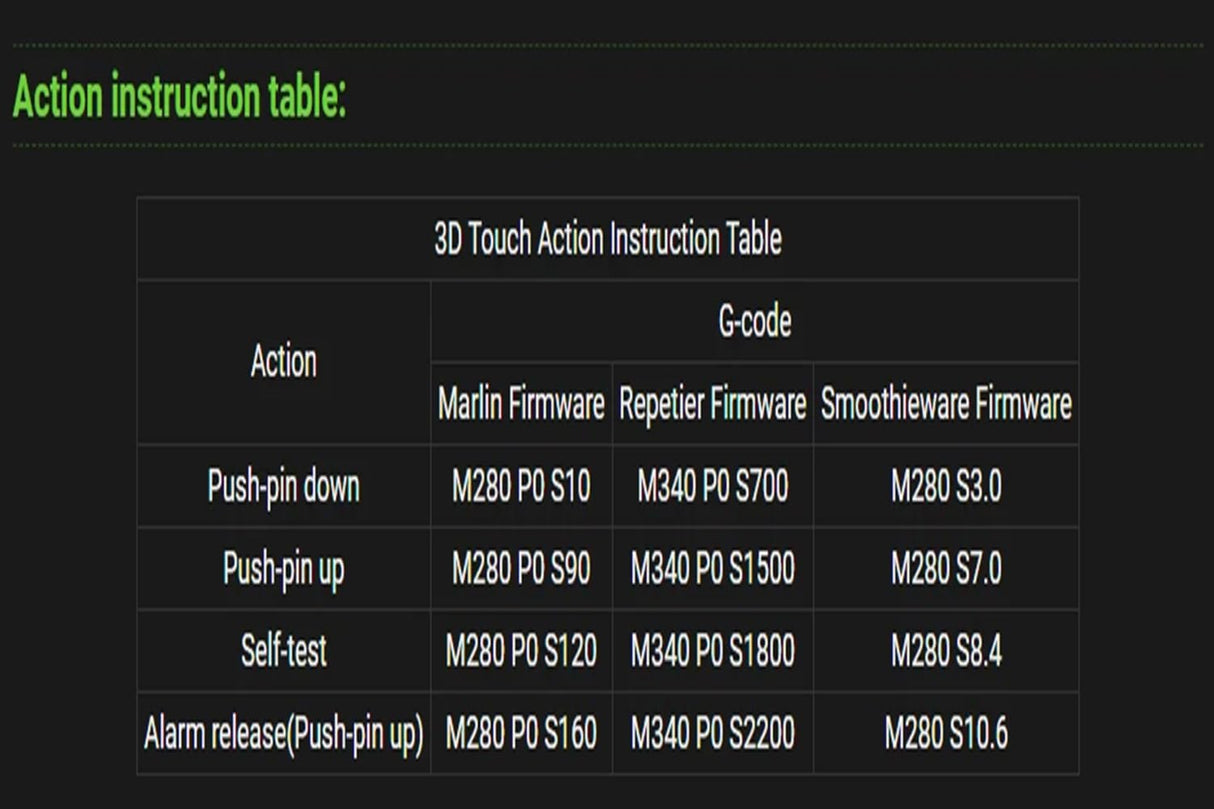Viewport: 1214px width, 809px height.
Task: Click the 'M280 P0 S120' self-test code
Action: [x=521, y=651]
